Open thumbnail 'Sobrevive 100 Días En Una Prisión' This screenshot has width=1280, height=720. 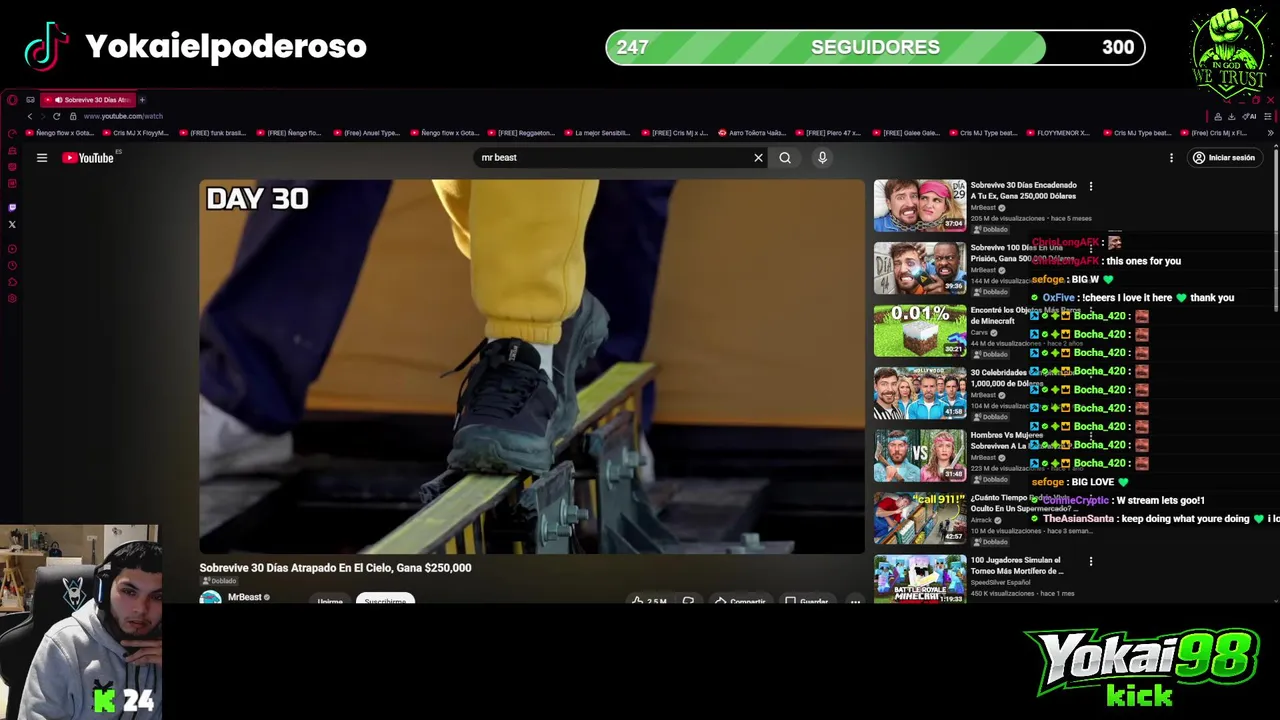920,268
